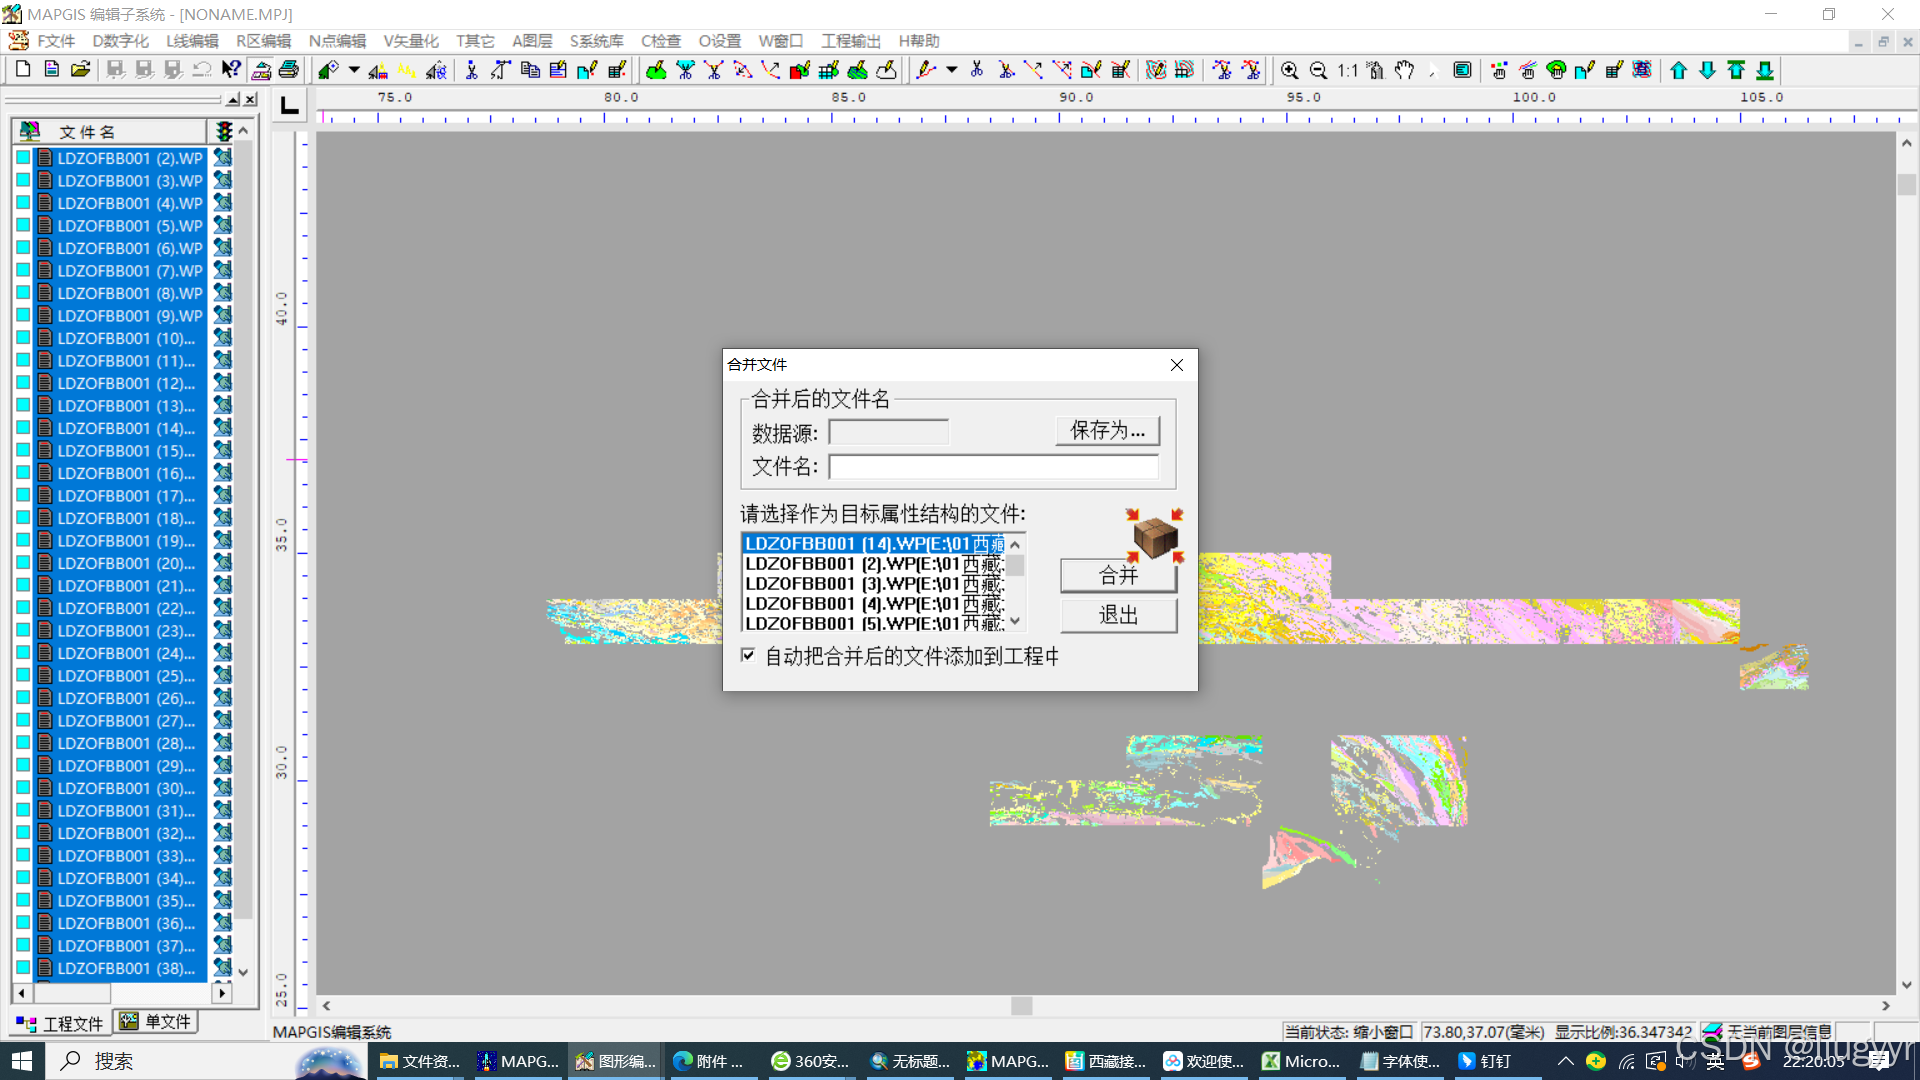Click the open folder toolbar icon

(x=81, y=69)
